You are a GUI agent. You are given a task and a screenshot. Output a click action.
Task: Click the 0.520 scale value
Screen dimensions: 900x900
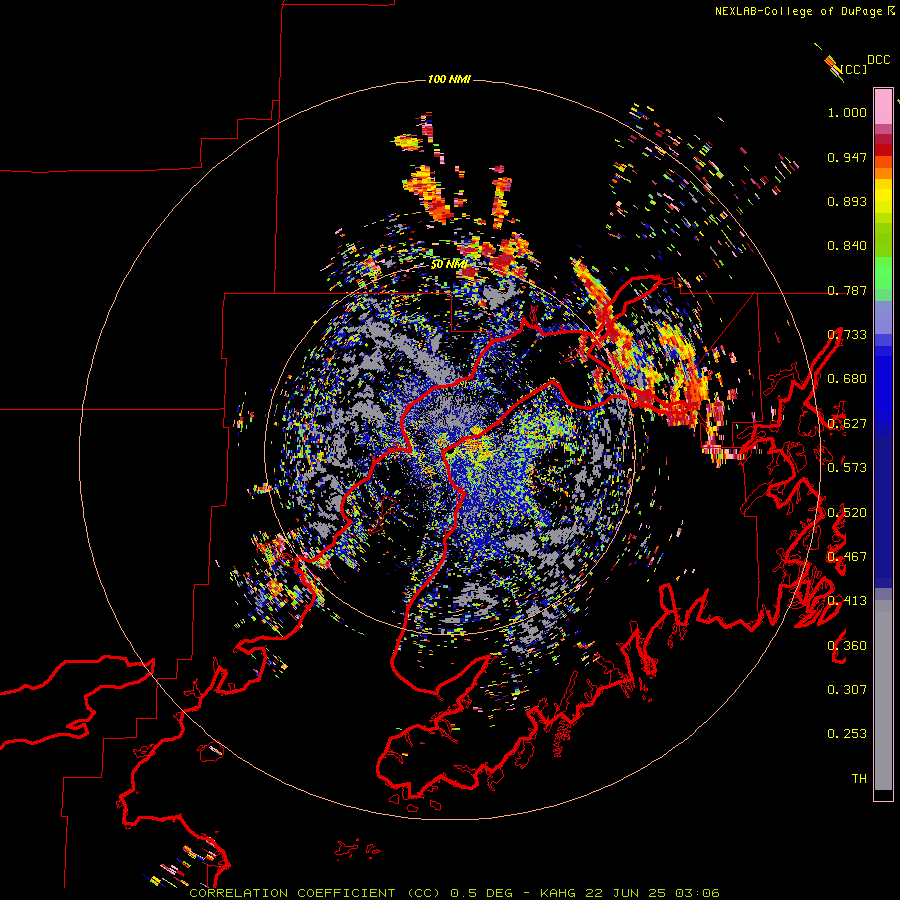(847, 513)
